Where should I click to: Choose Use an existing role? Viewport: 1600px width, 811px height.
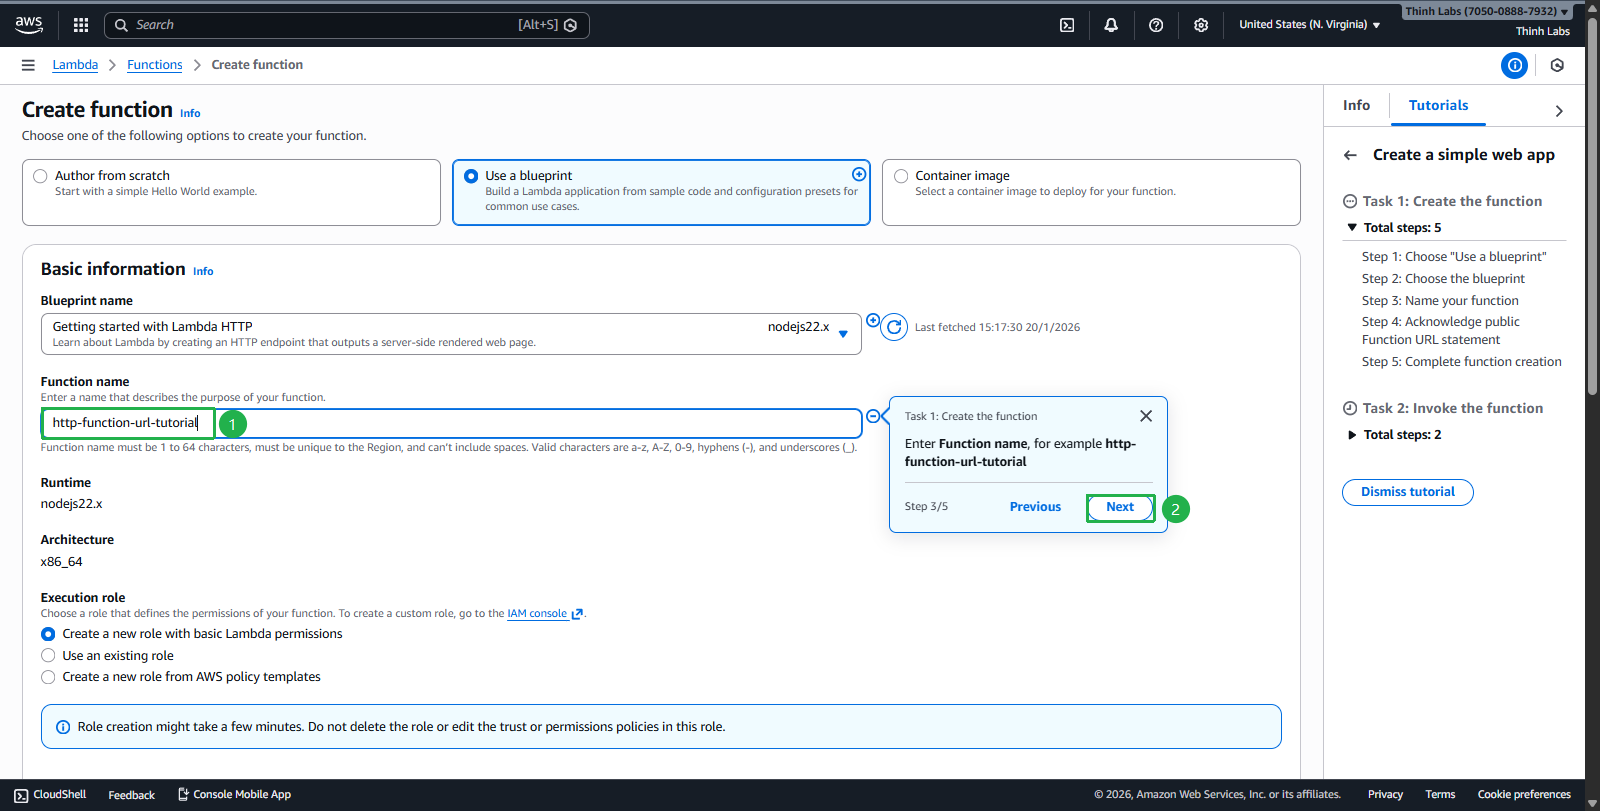(48, 656)
